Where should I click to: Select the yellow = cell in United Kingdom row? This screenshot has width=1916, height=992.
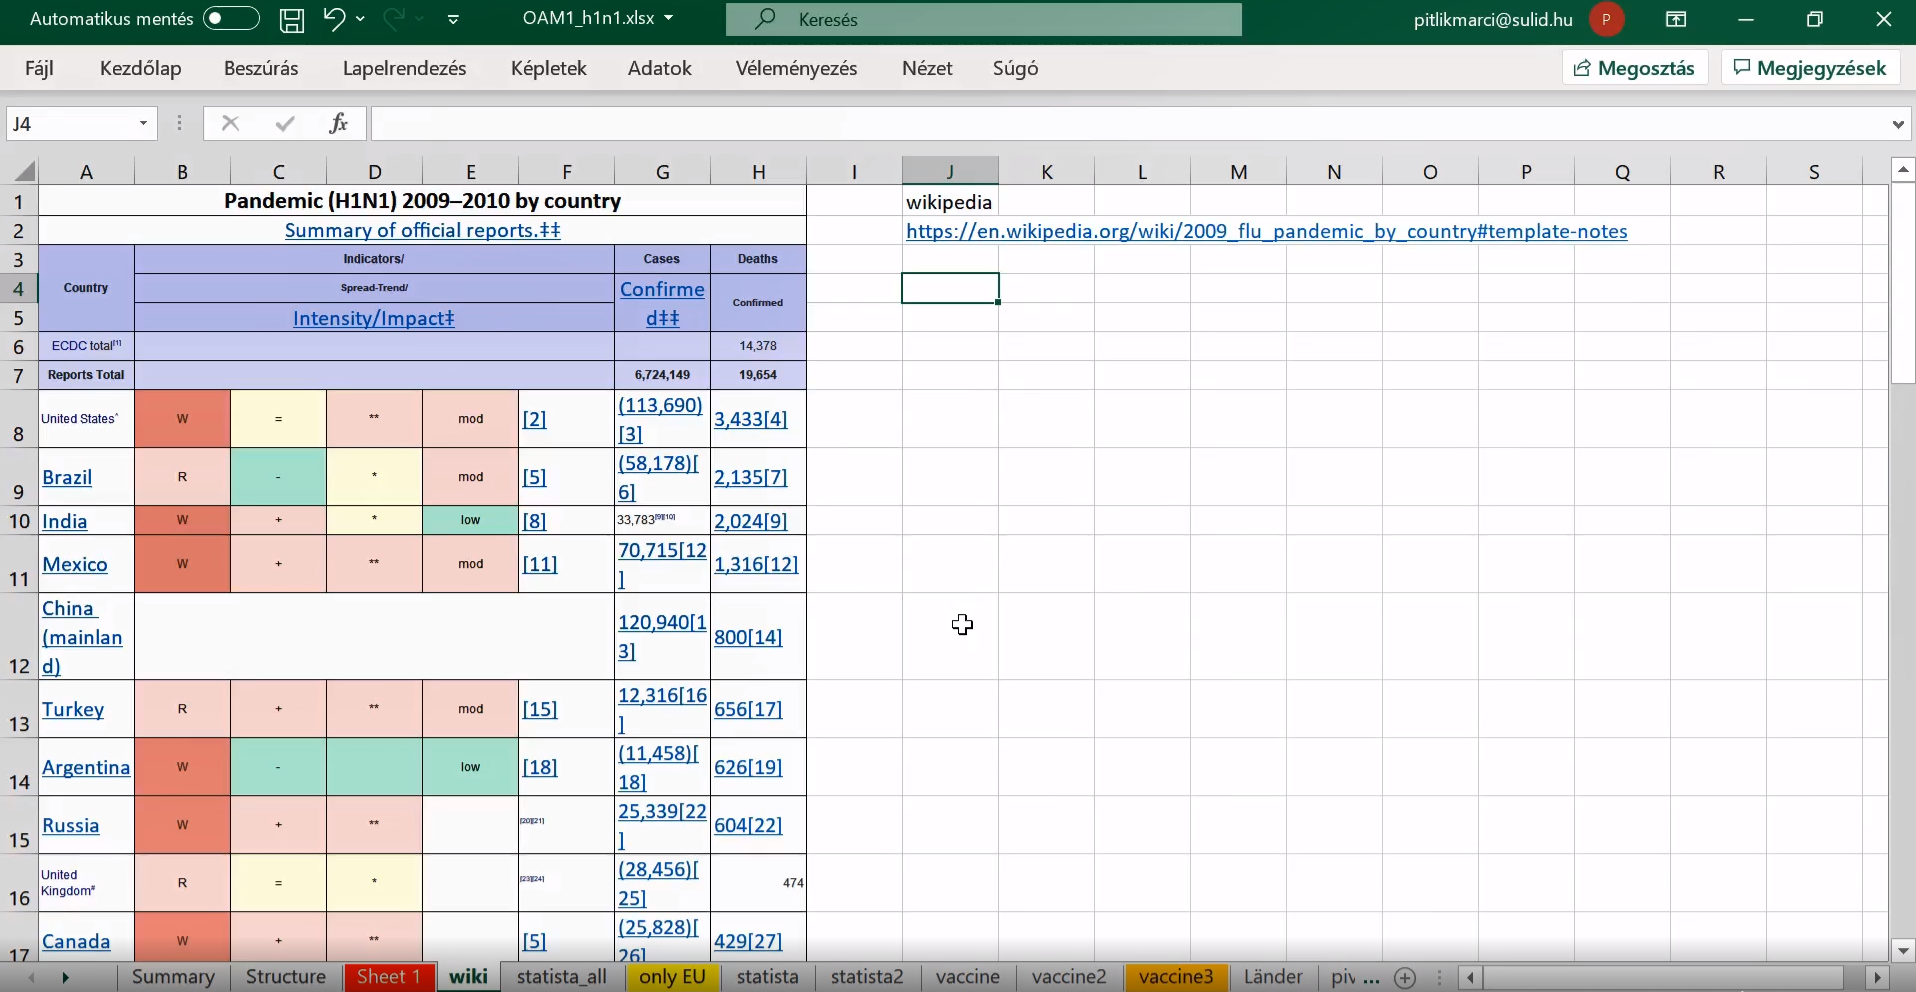pos(278,883)
